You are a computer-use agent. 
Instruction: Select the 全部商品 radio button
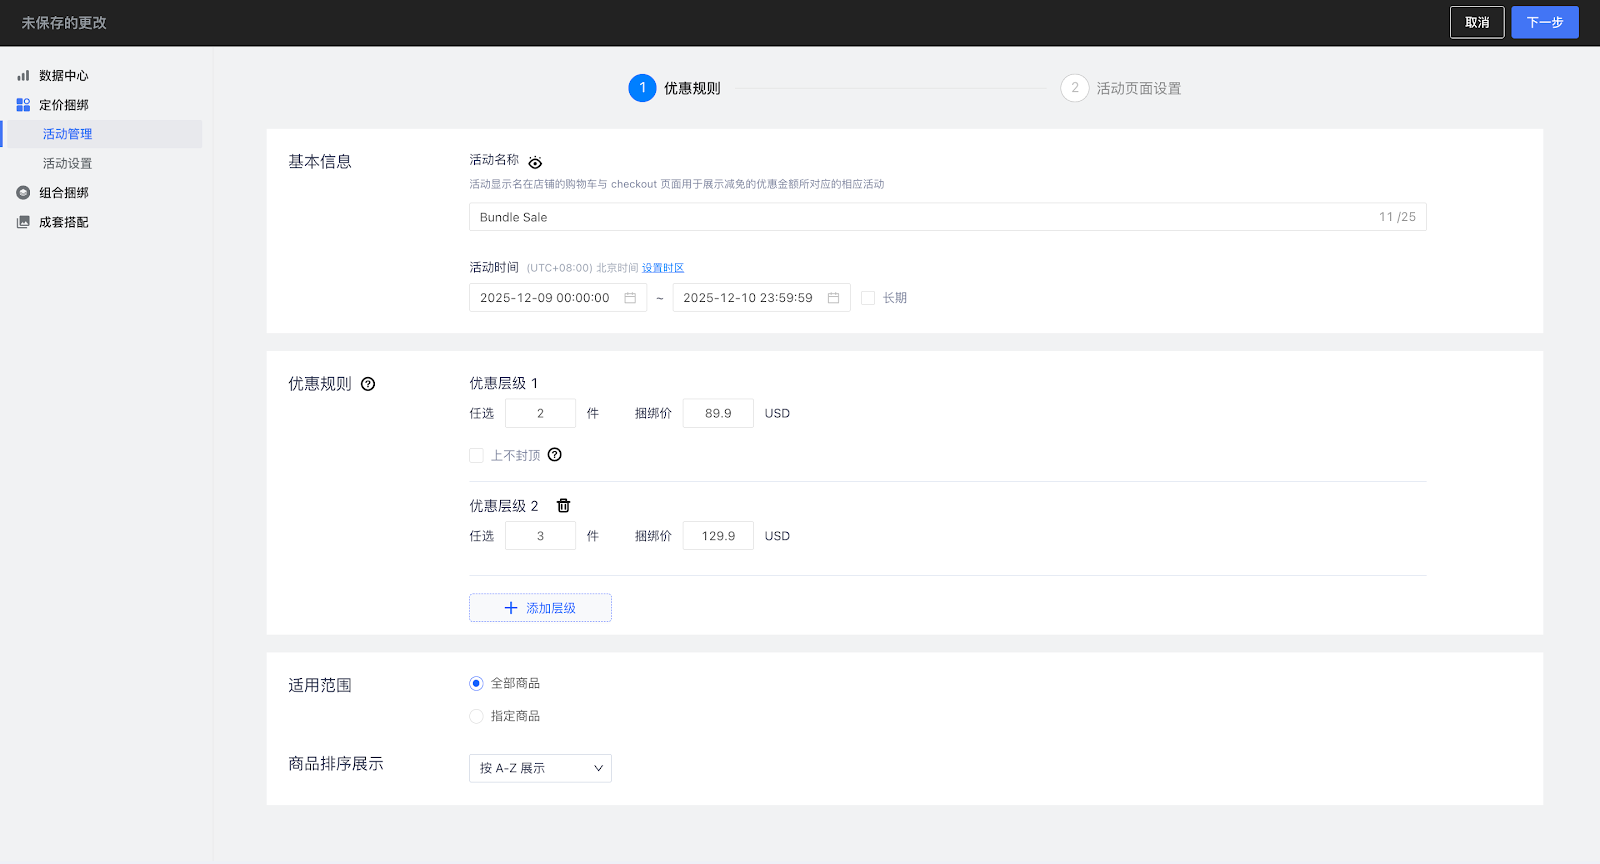pyautogui.click(x=476, y=684)
